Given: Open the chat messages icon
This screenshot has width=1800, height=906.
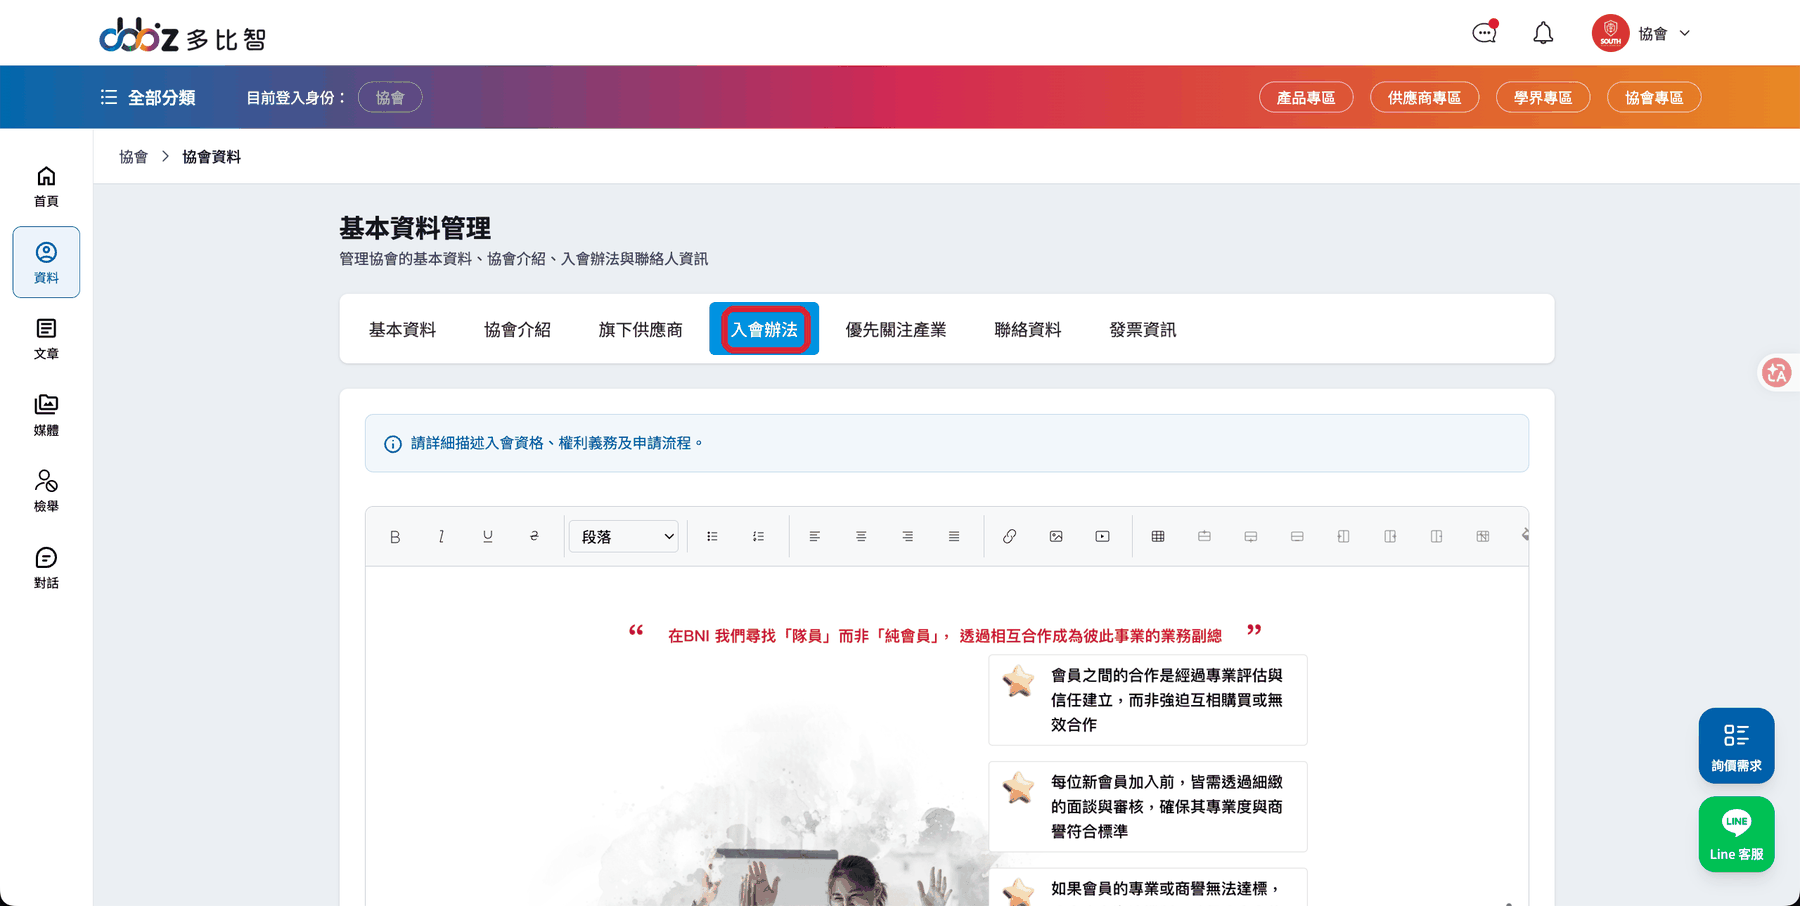Looking at the screenshot, I should (1485, 33).
